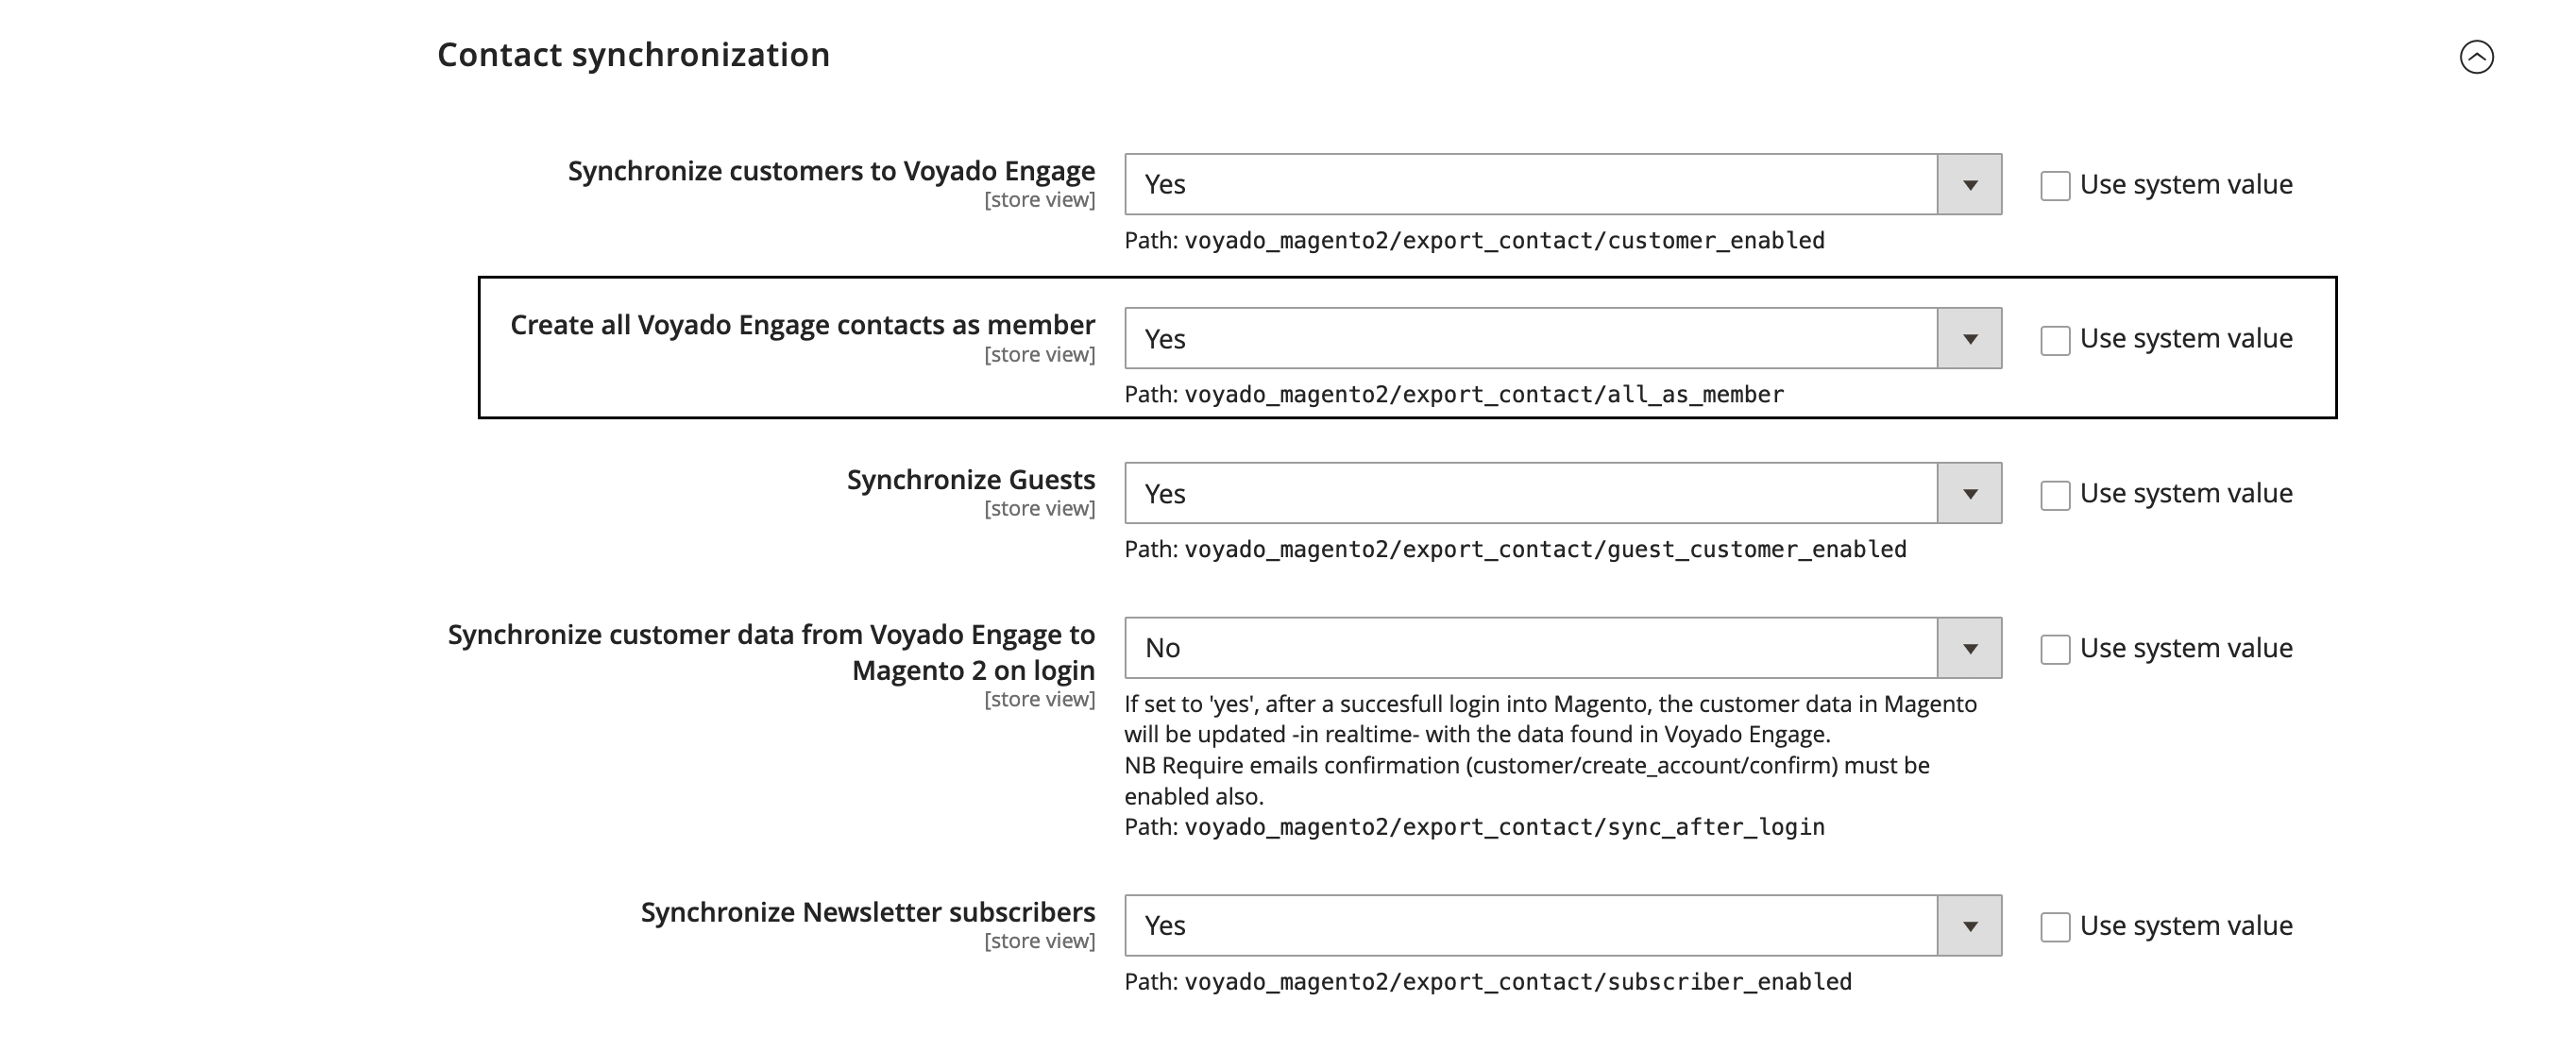Enable system value for Synchronize customers setting
The width and height of the screenshot is (2576, 1052).
click(2055, 186)
